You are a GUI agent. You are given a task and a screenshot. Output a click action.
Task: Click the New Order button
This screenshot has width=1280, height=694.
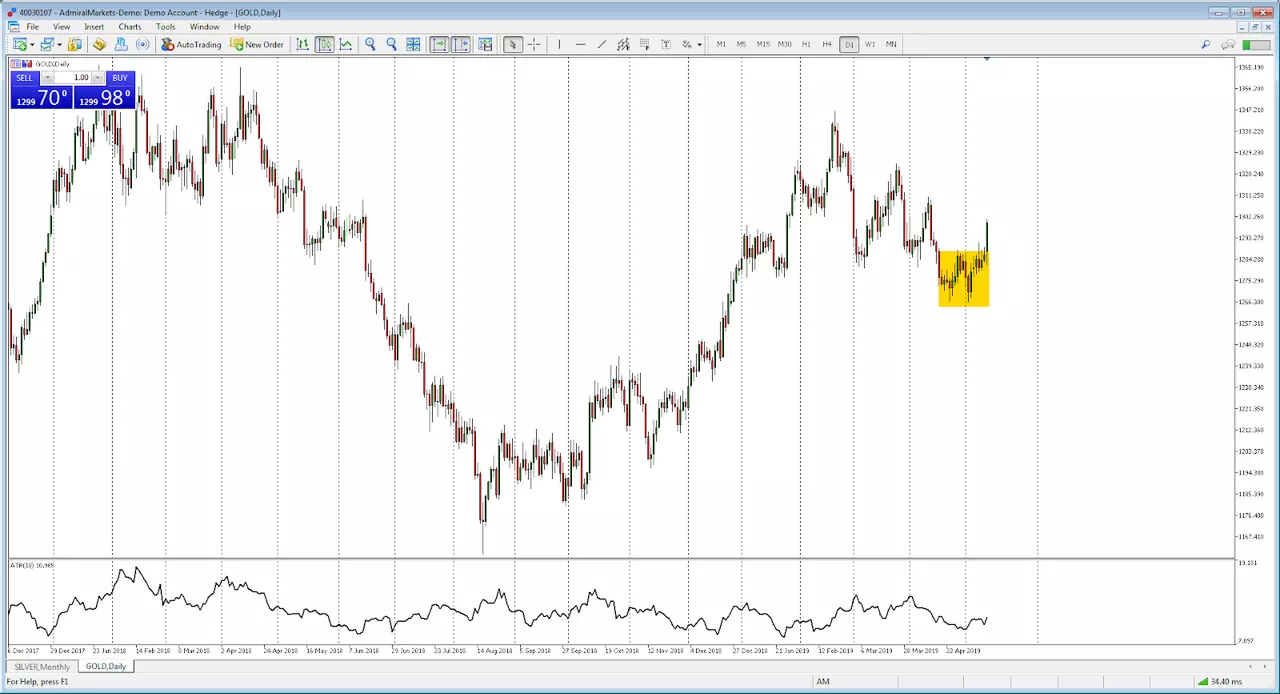click(257, 44)
